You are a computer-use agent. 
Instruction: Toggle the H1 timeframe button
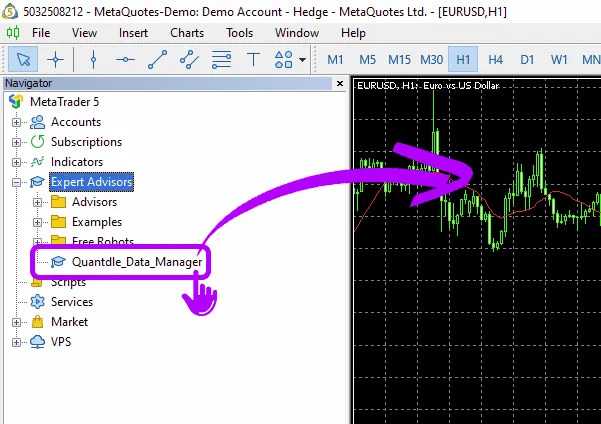tap(463, 59)
